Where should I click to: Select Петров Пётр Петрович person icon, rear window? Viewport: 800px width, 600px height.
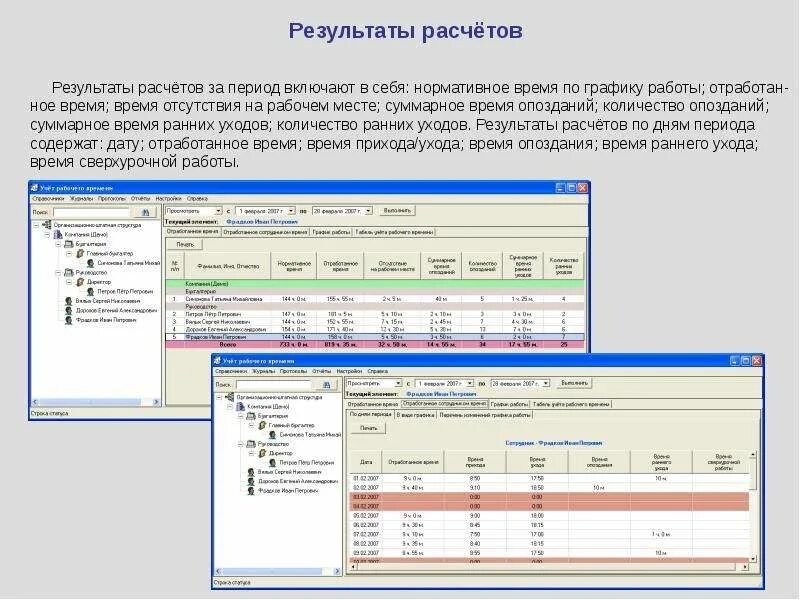91,291
